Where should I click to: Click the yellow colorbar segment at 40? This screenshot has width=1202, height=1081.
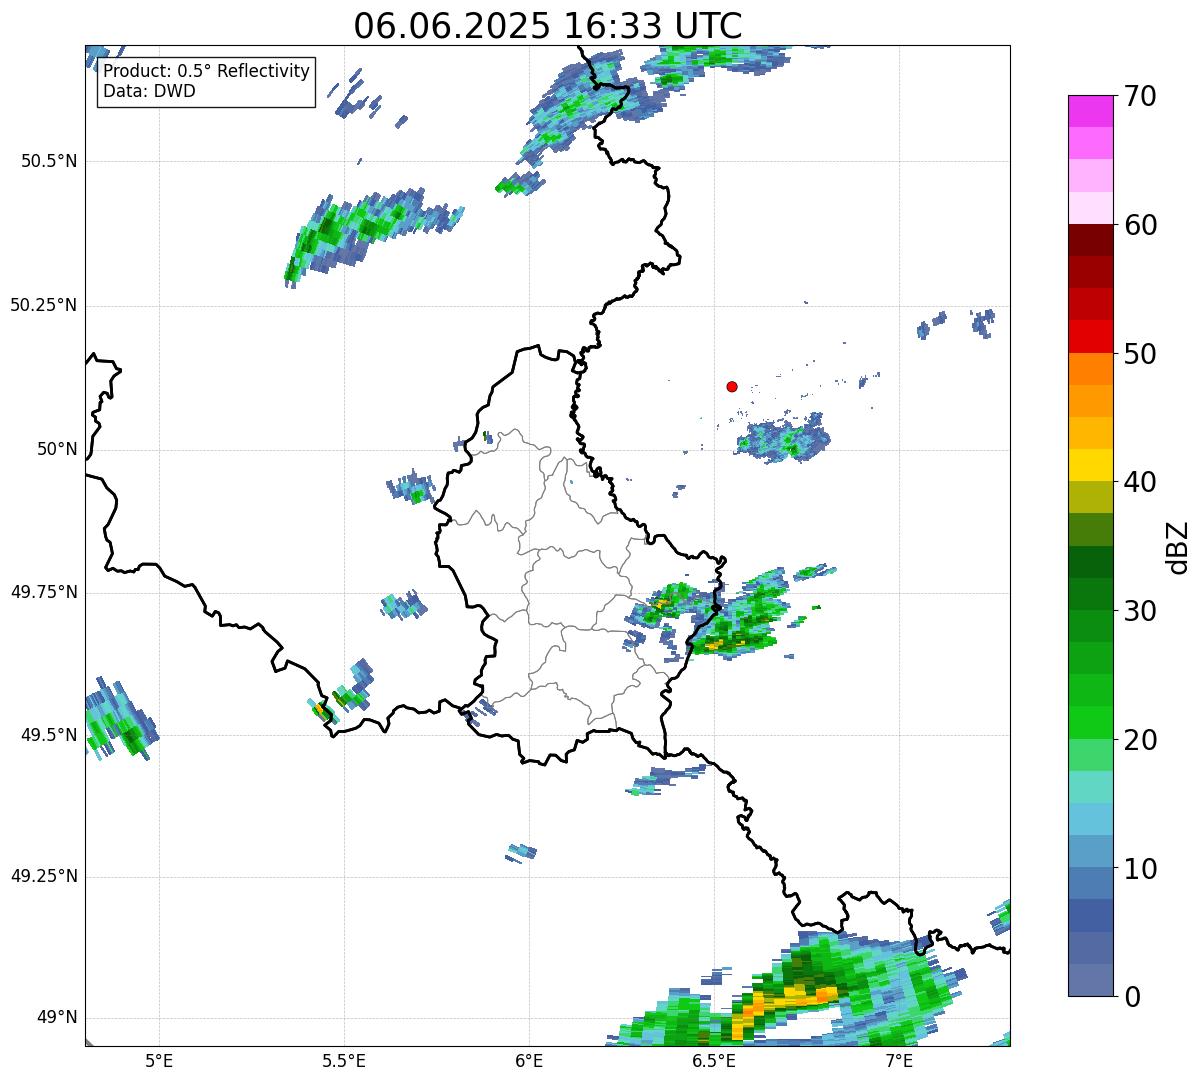point(1090,466)
